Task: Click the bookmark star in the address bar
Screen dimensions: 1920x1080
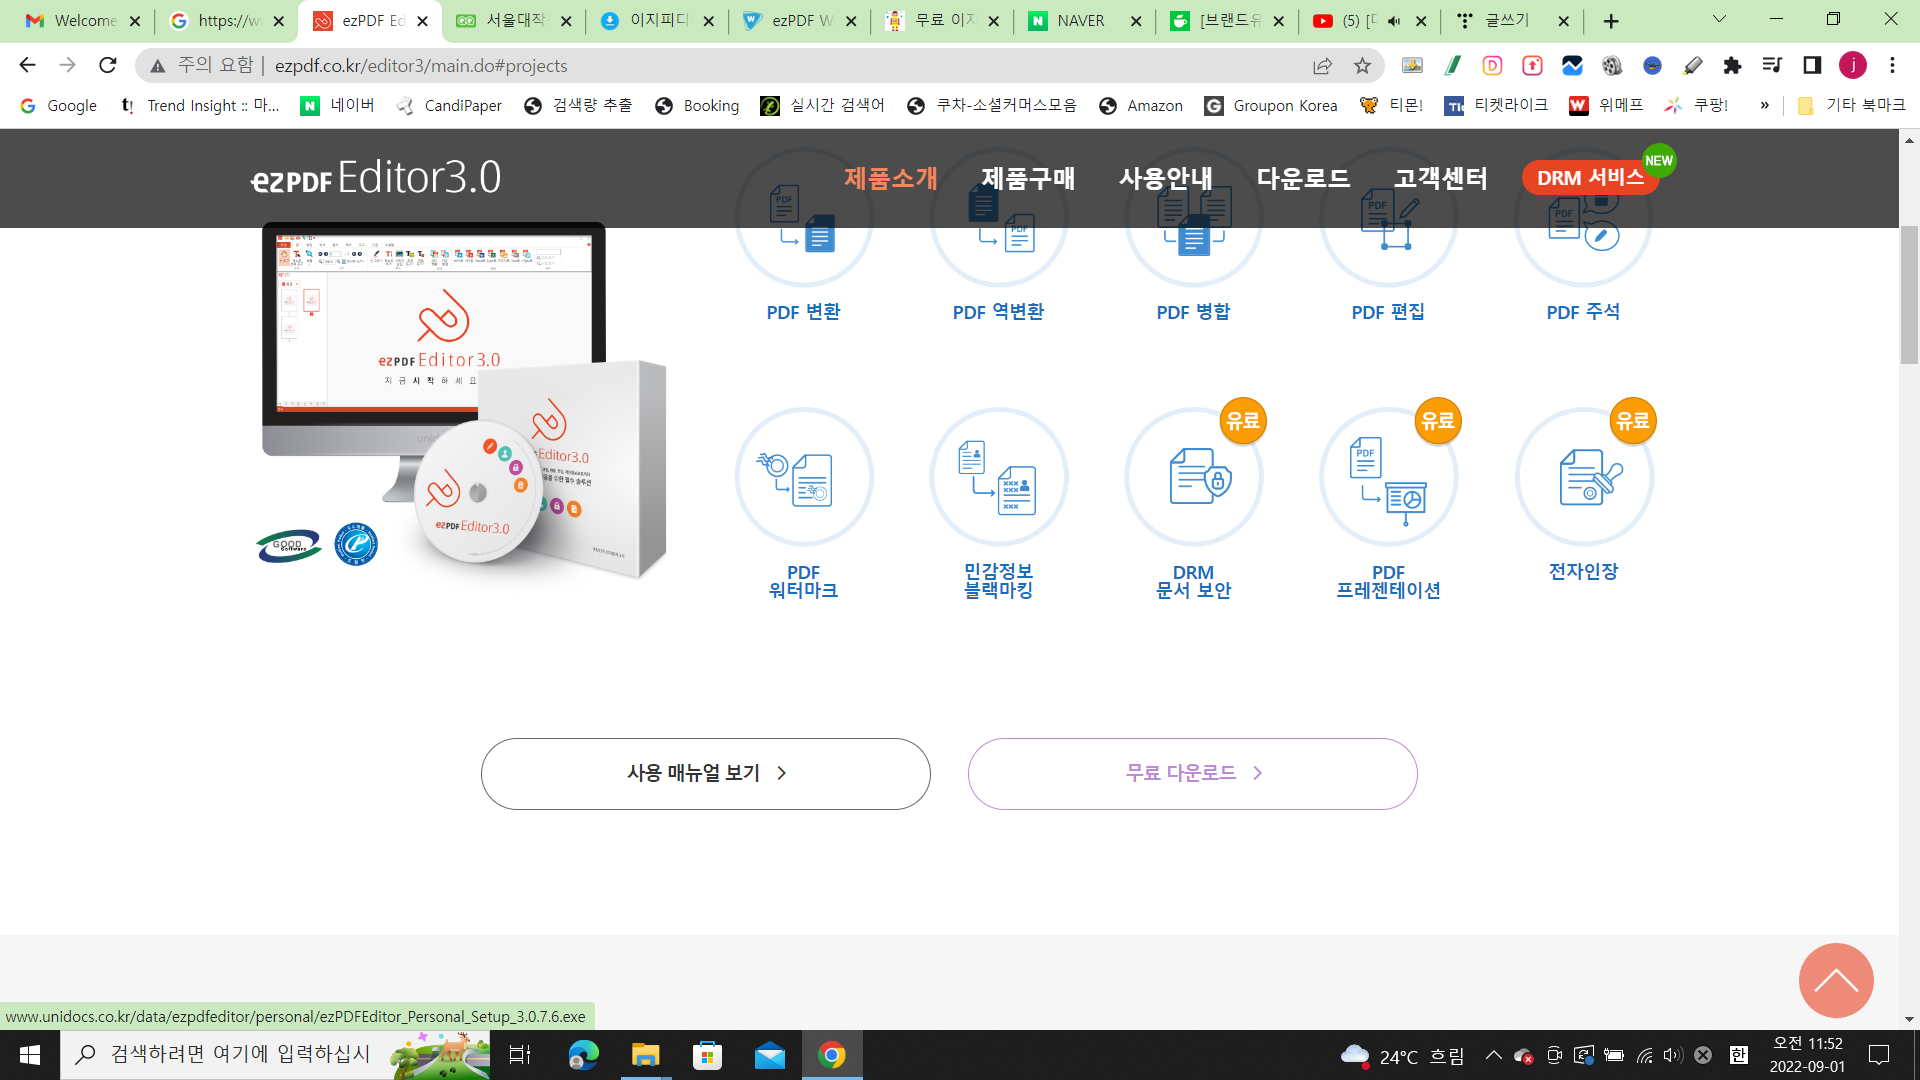Action: coord(1362,65)
